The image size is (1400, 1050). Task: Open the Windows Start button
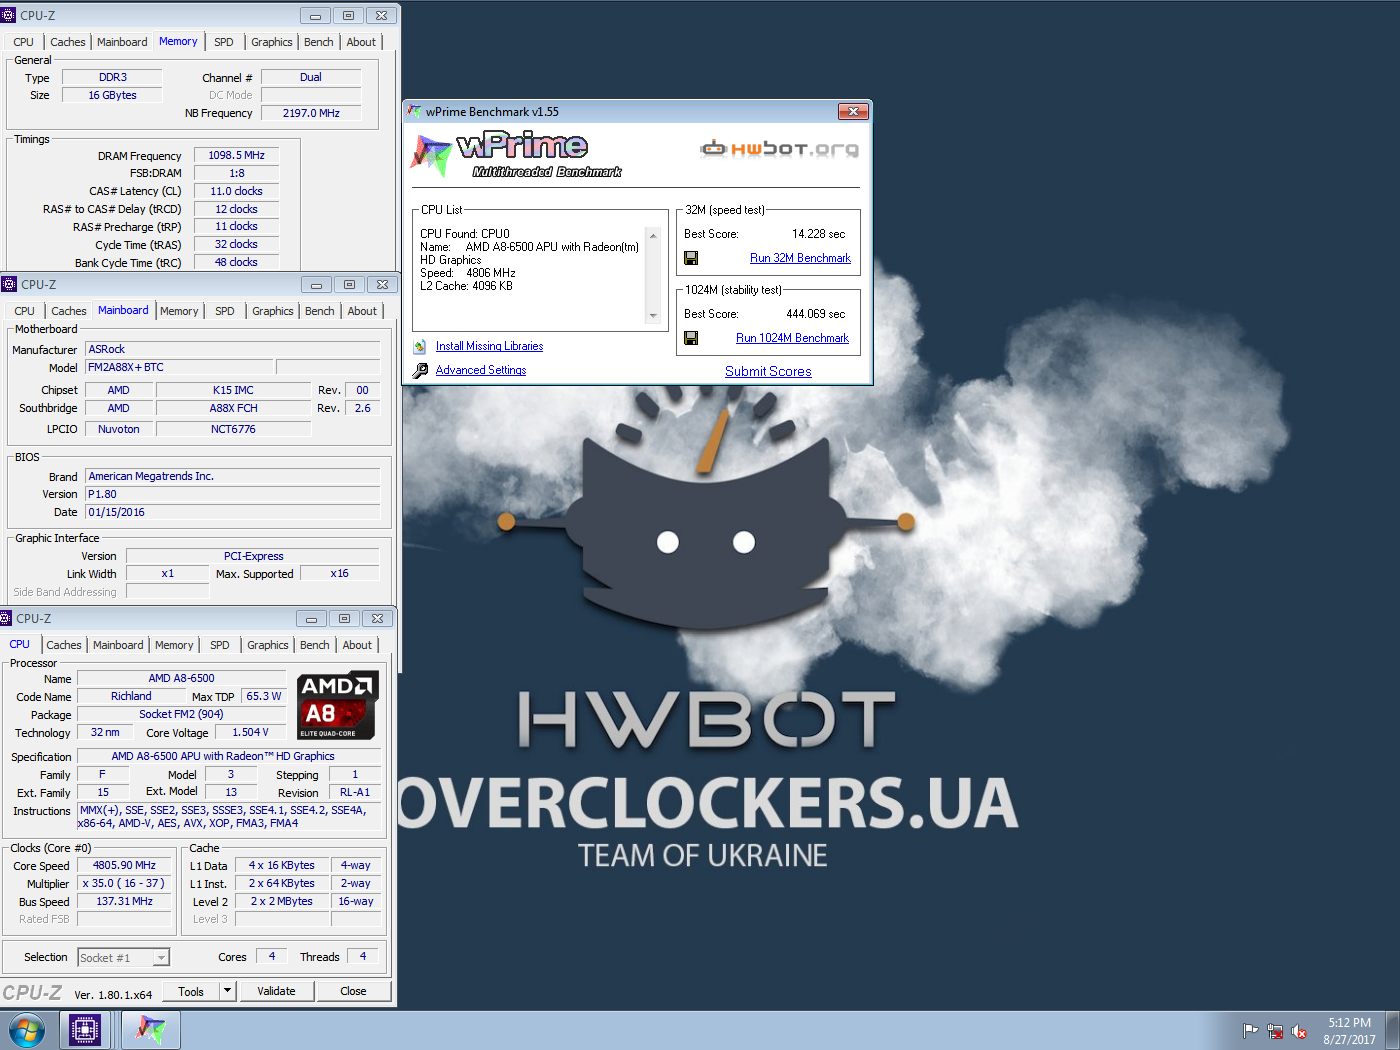coord(27,1030)
